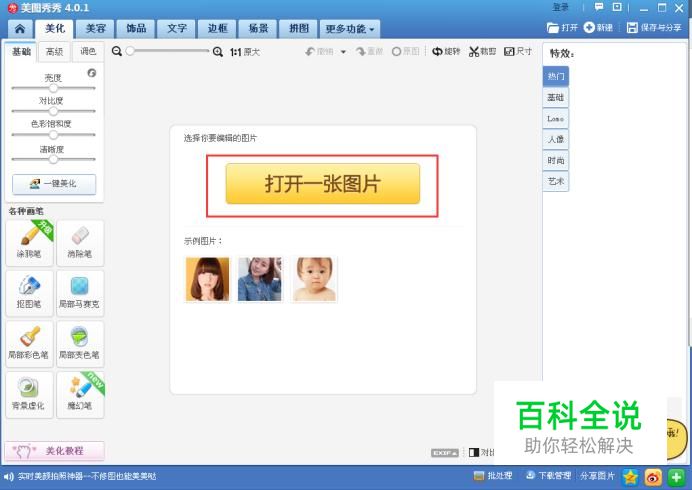Open the 美化教程 tutorial button
This screenshot has width=692, height=490.
pos(55,451)
